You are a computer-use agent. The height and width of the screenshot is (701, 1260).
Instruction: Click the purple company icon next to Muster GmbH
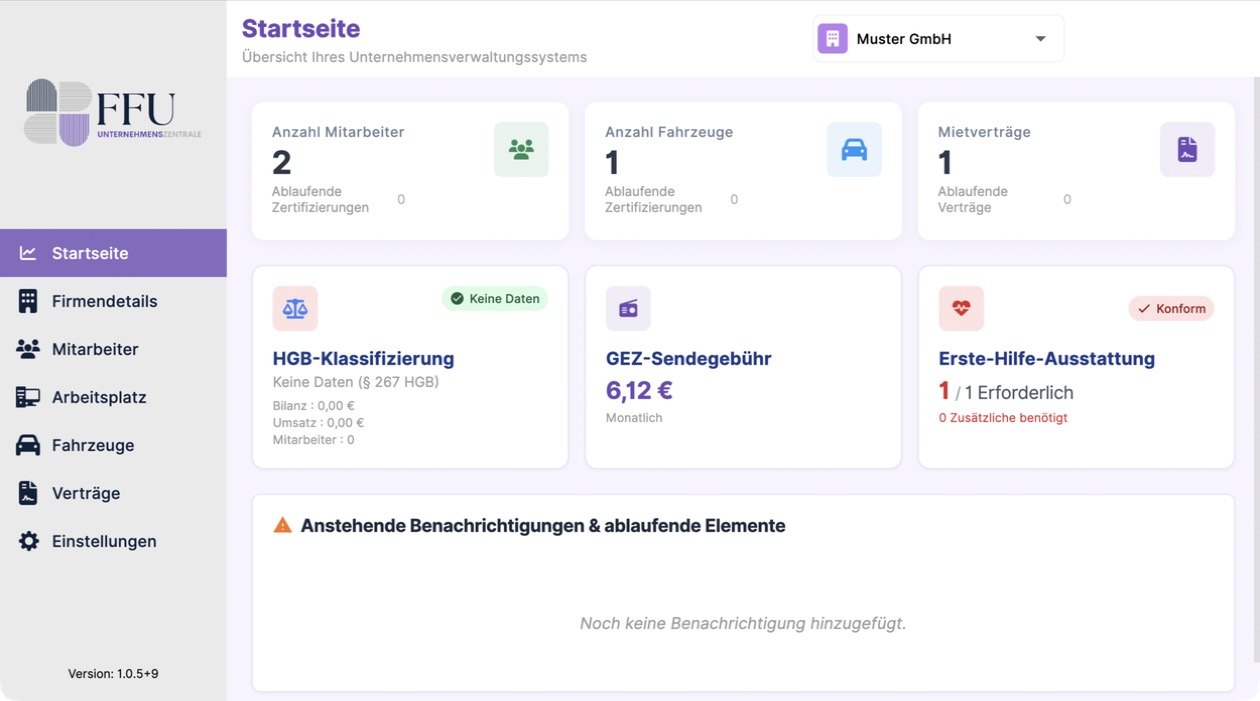[832, 39]
